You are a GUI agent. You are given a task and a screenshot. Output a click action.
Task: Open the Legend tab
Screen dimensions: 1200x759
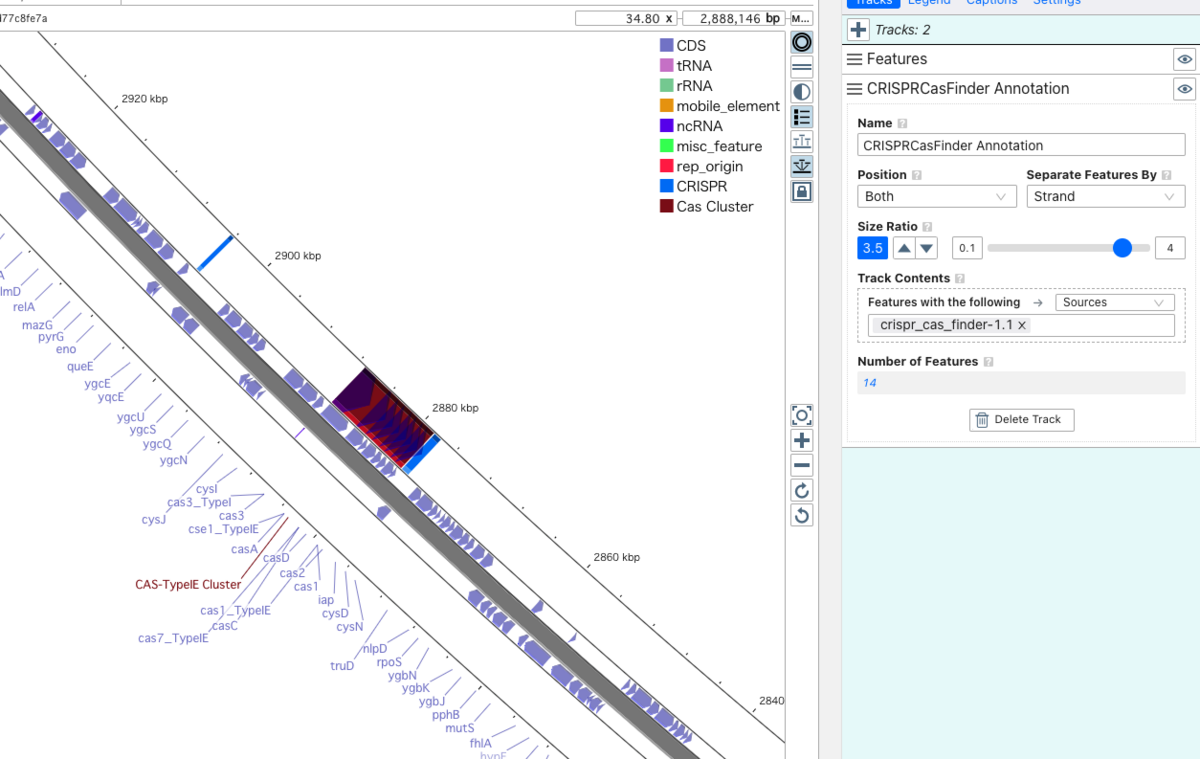click(x=929, y=3)
